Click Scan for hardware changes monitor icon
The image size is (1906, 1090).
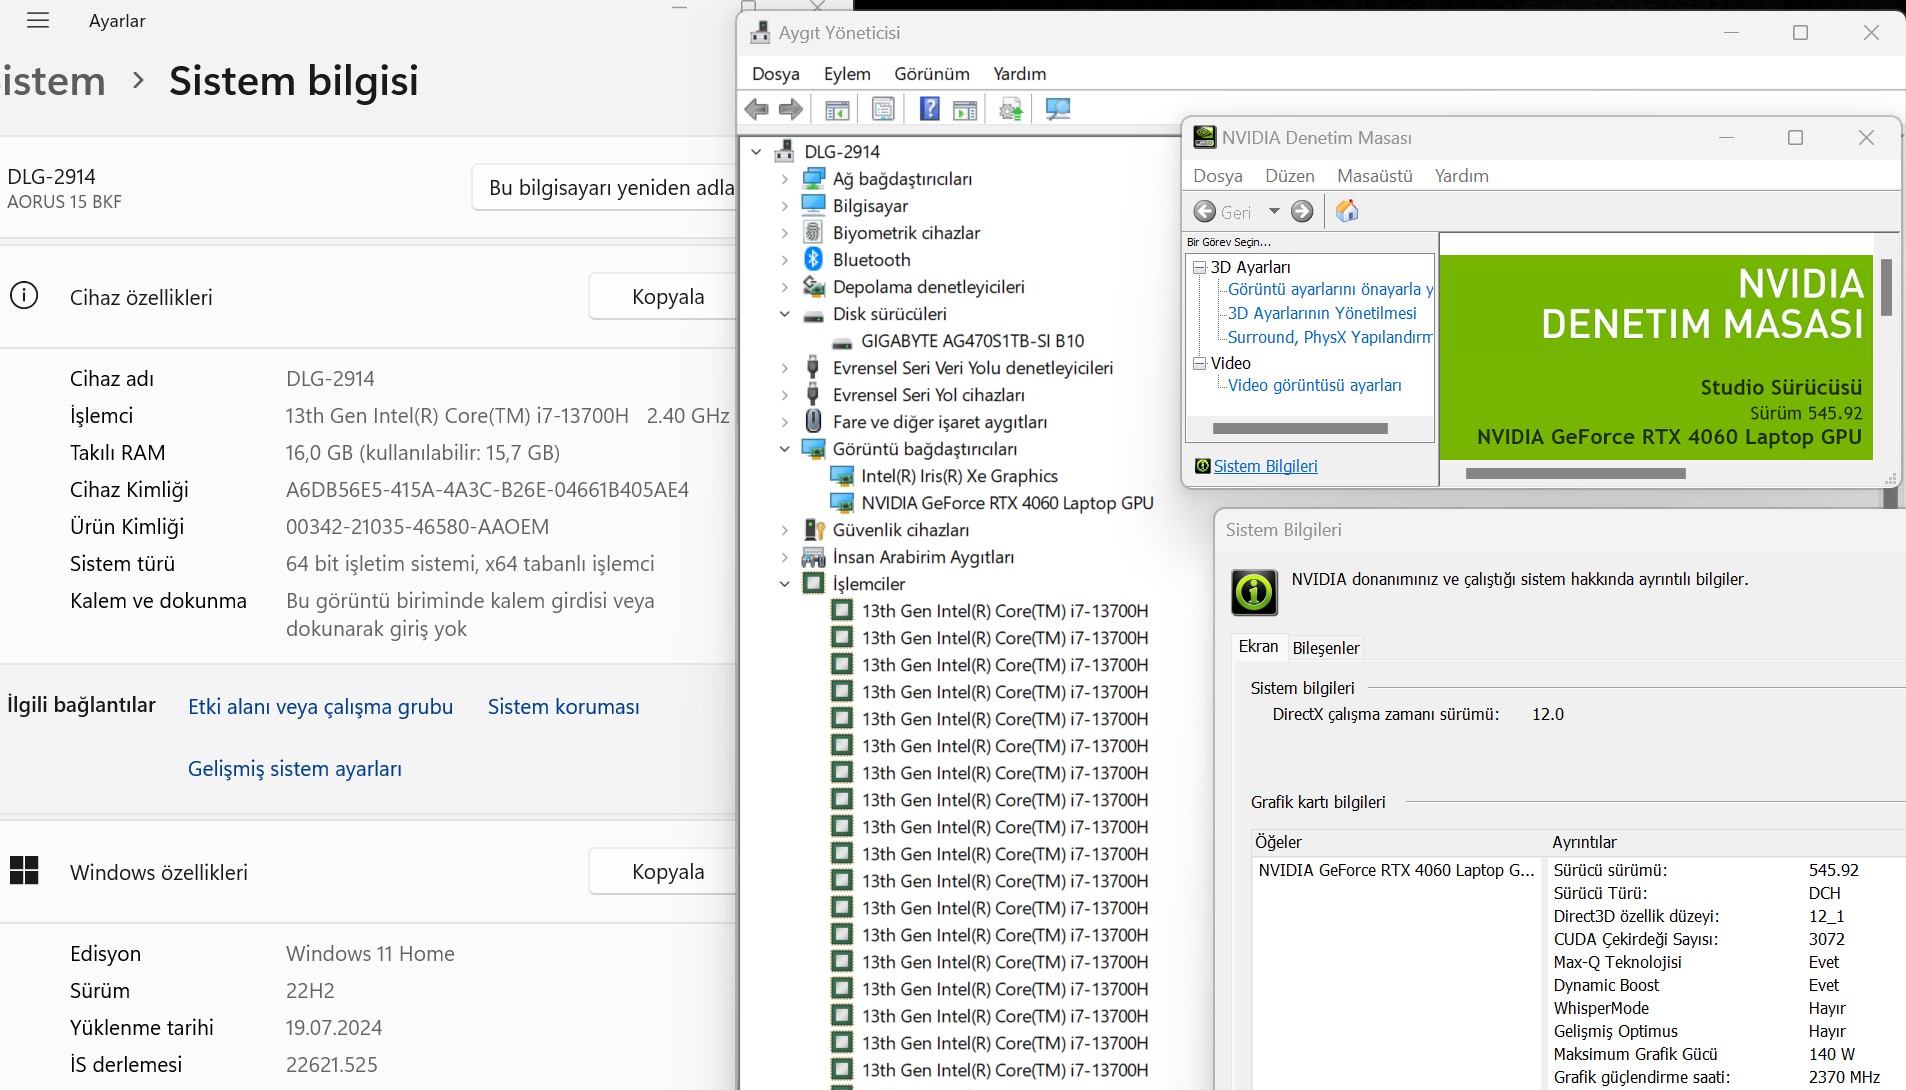pyautogui.click(x=1058, y=109)
